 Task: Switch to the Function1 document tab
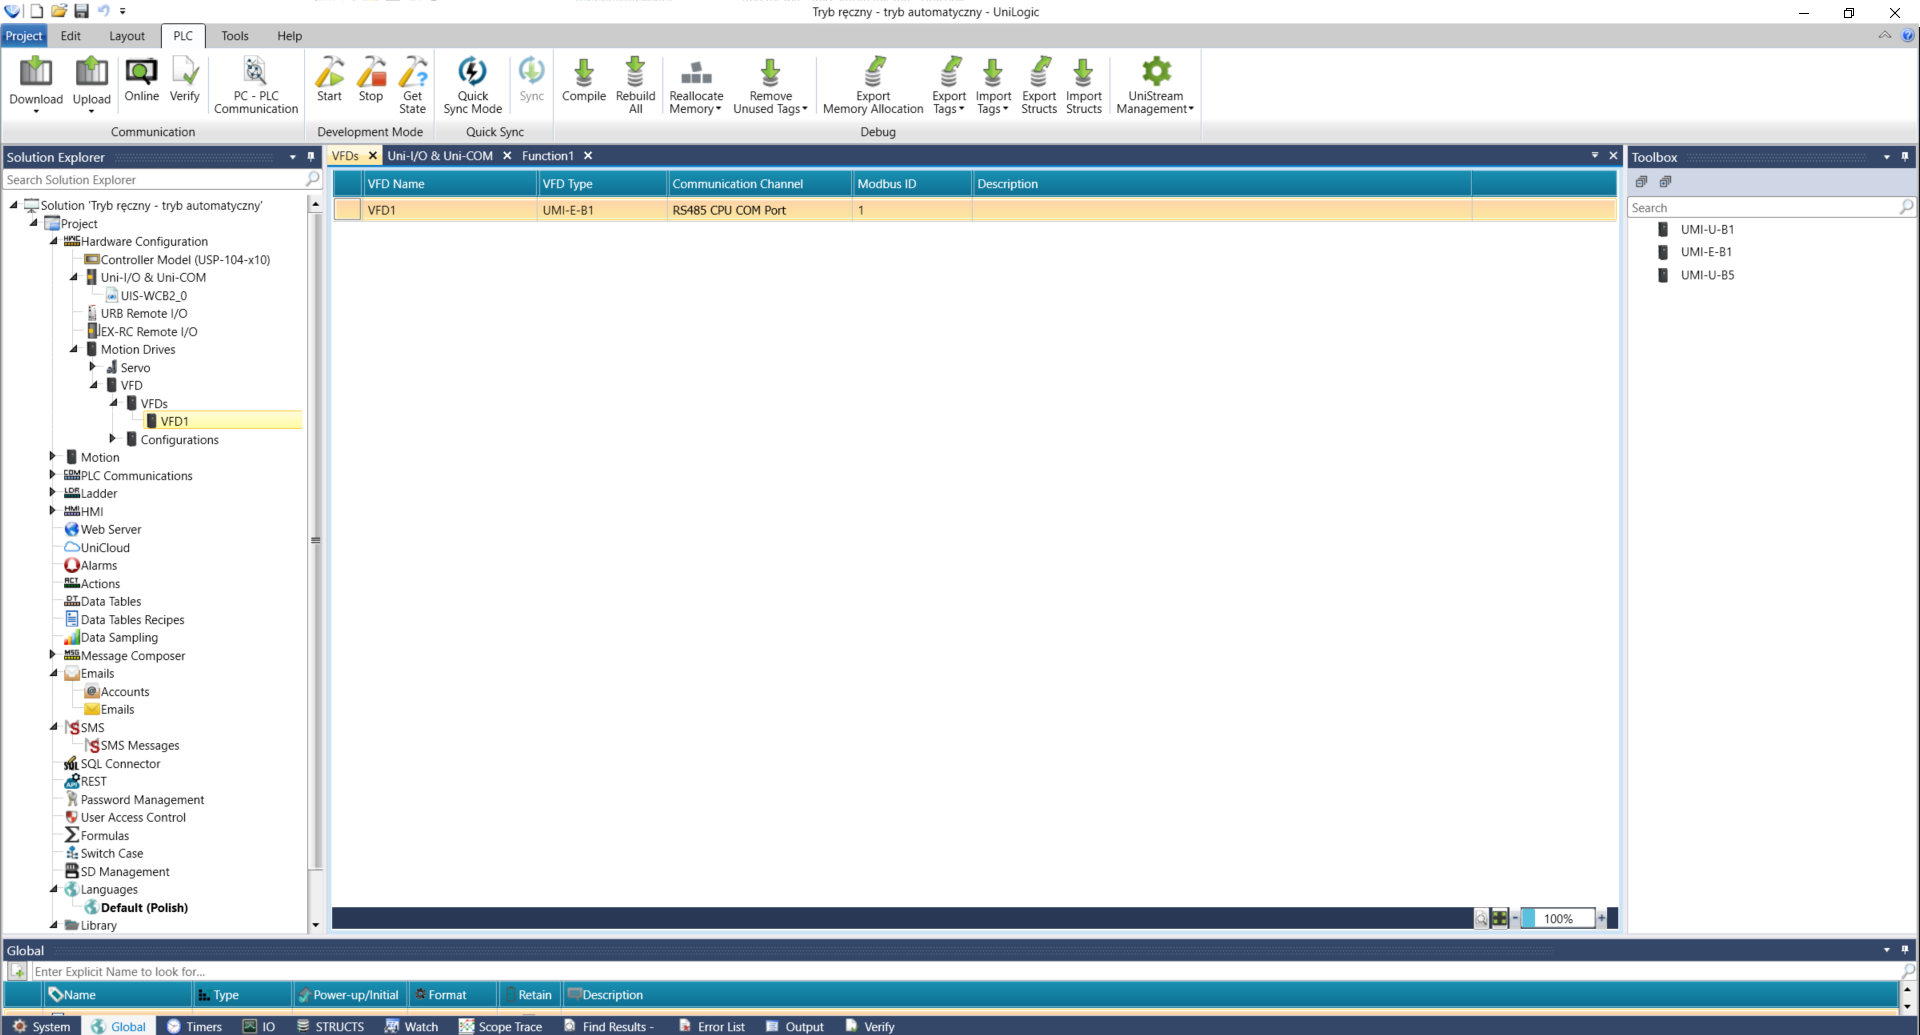pos(547,156)
